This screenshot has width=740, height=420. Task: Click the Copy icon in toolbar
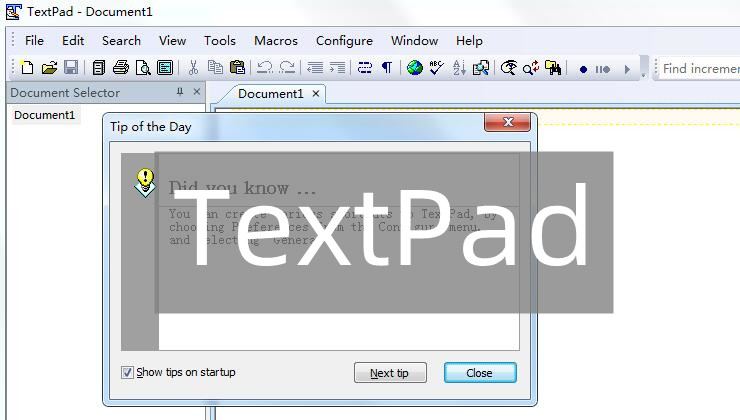pos(215,68)
